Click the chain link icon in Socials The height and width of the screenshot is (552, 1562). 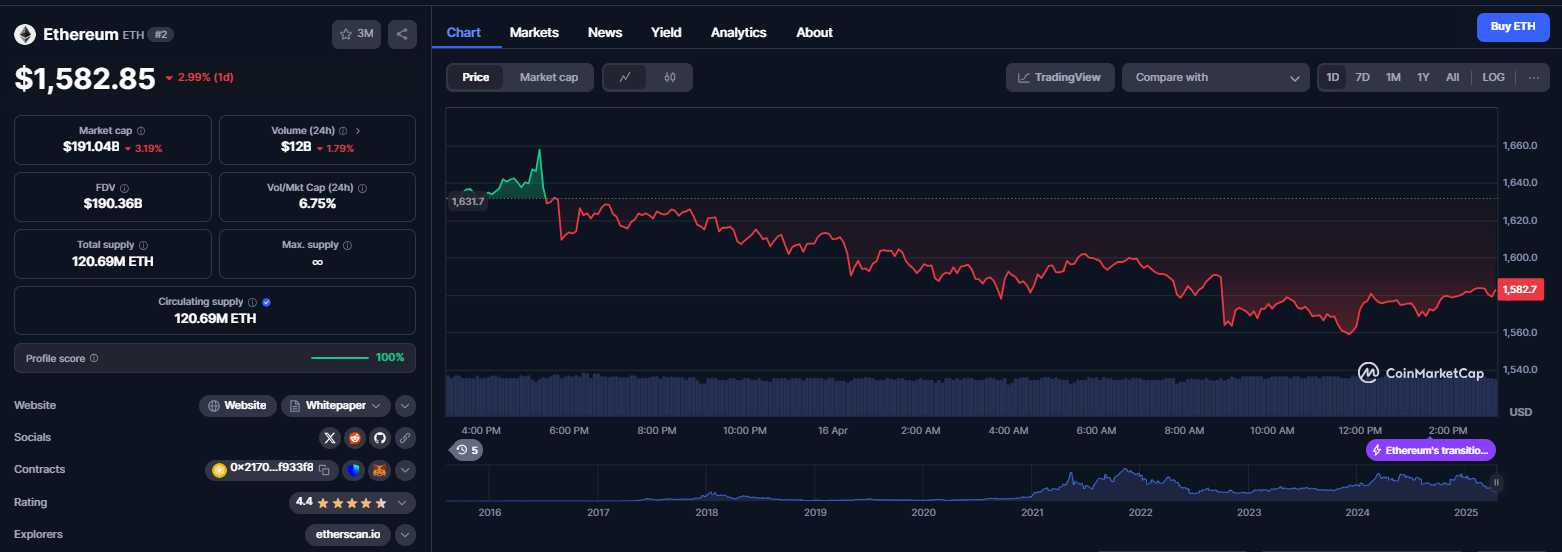click(x=404, y=438)
